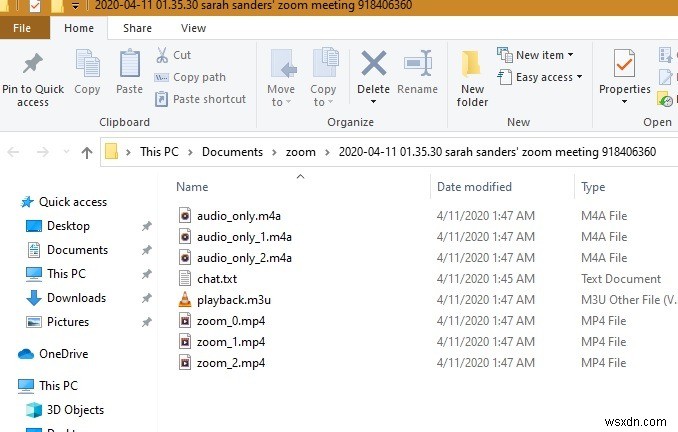Sort by the Date modified column header
Screen dimensions: 678x432
(x=474, y=187)
